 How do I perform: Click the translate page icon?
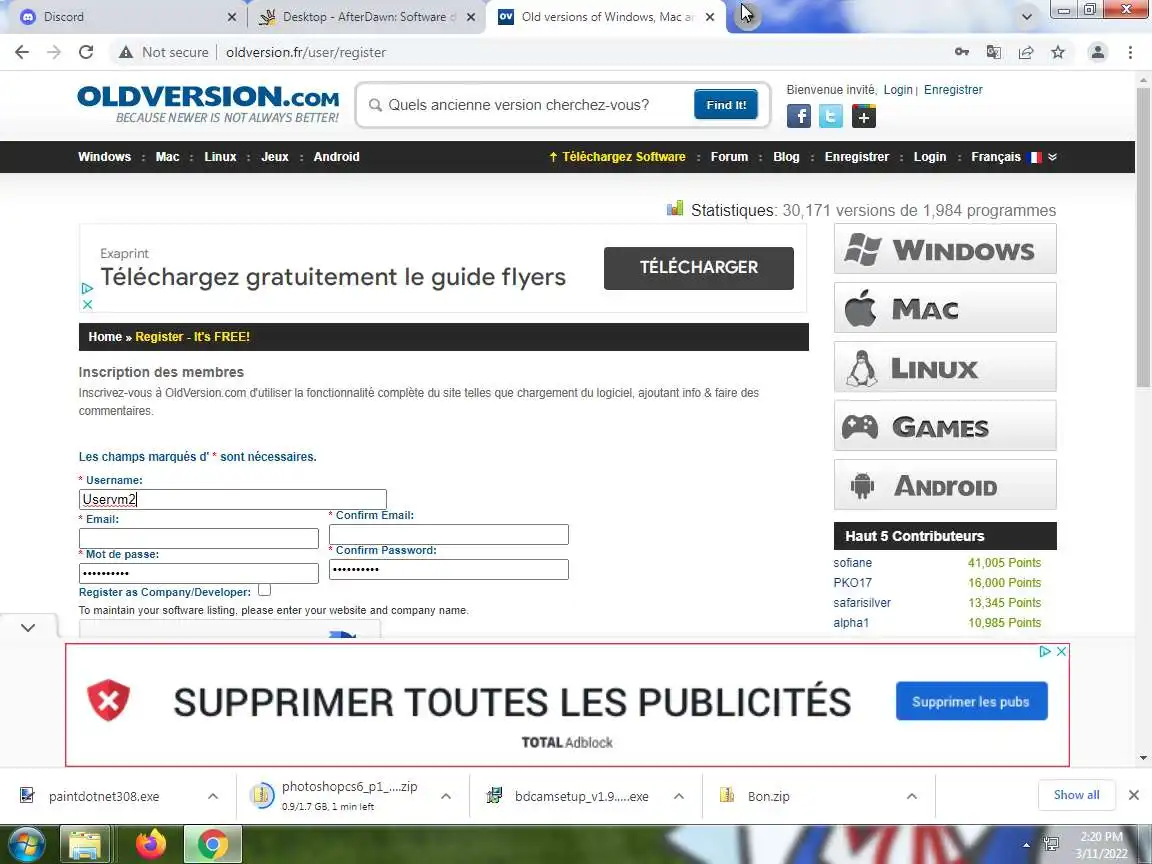993,52
